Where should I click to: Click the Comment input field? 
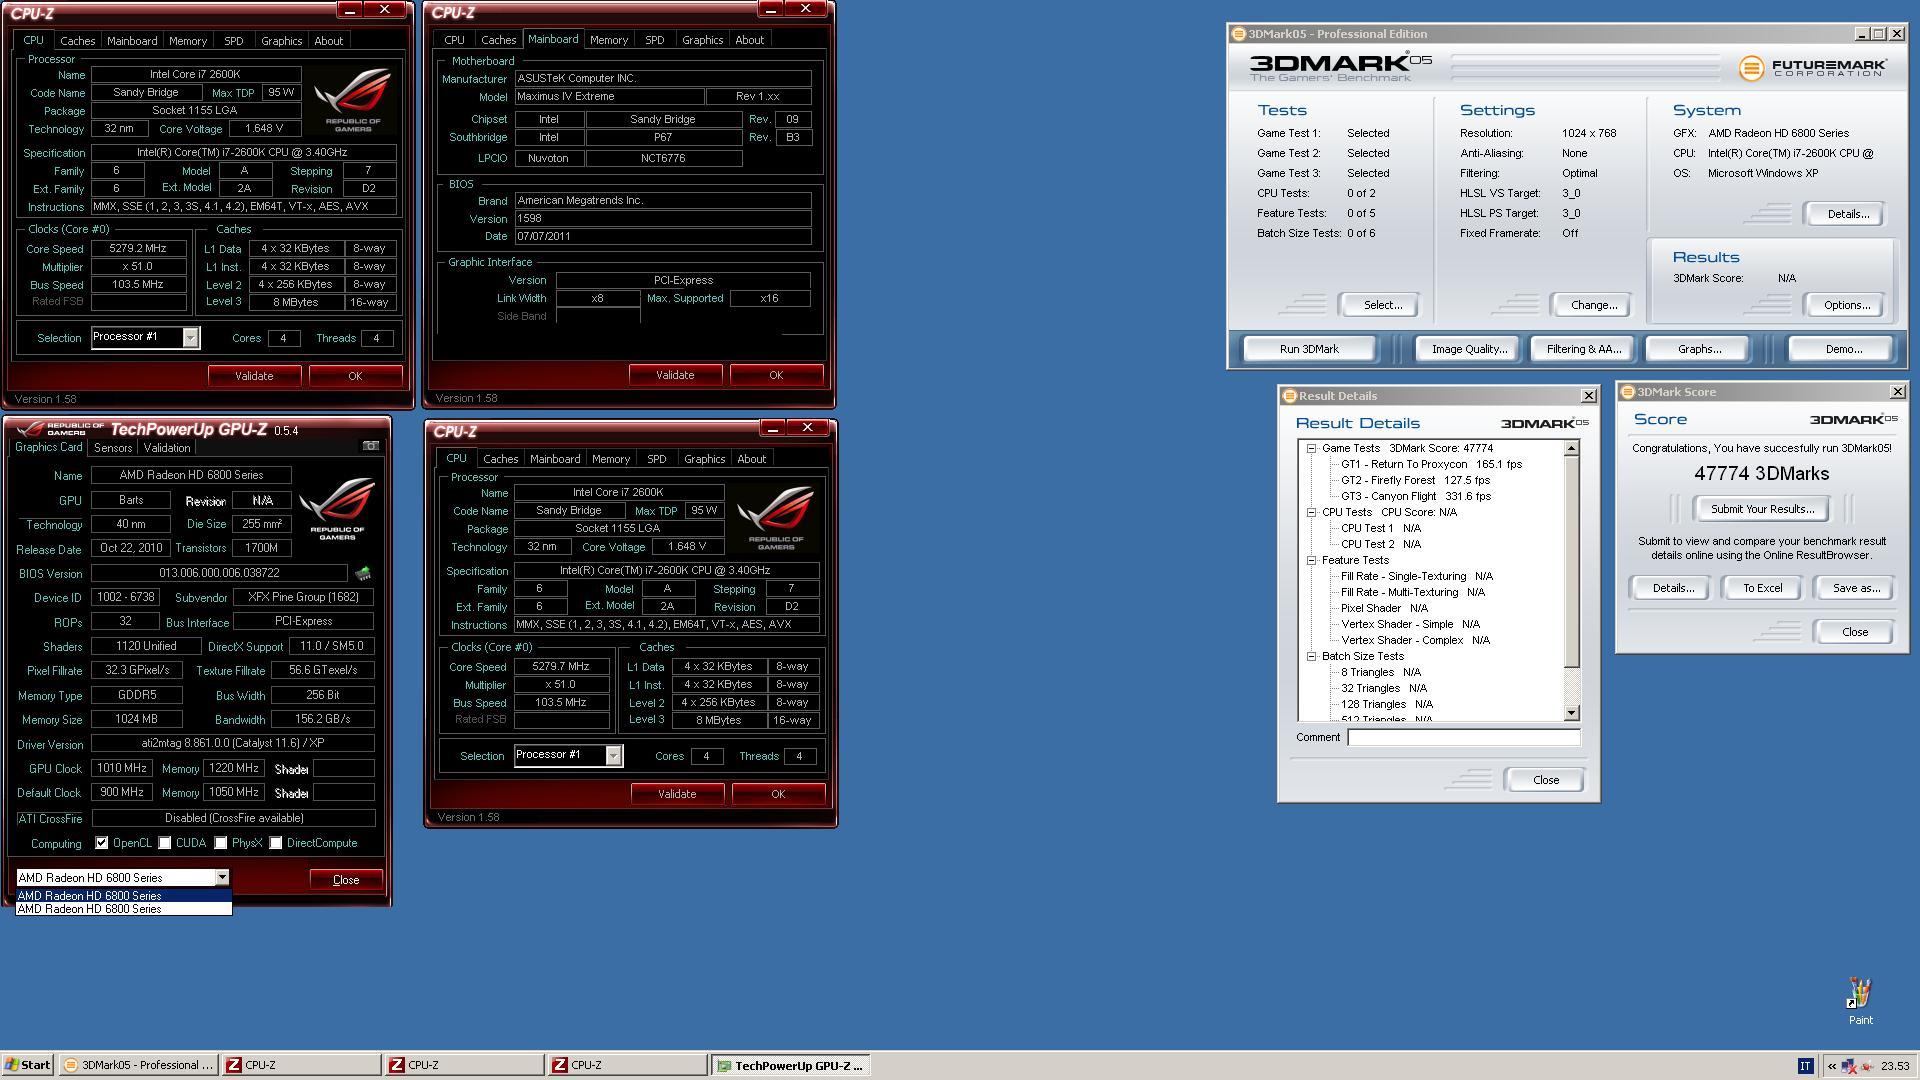click(1463, 738)
